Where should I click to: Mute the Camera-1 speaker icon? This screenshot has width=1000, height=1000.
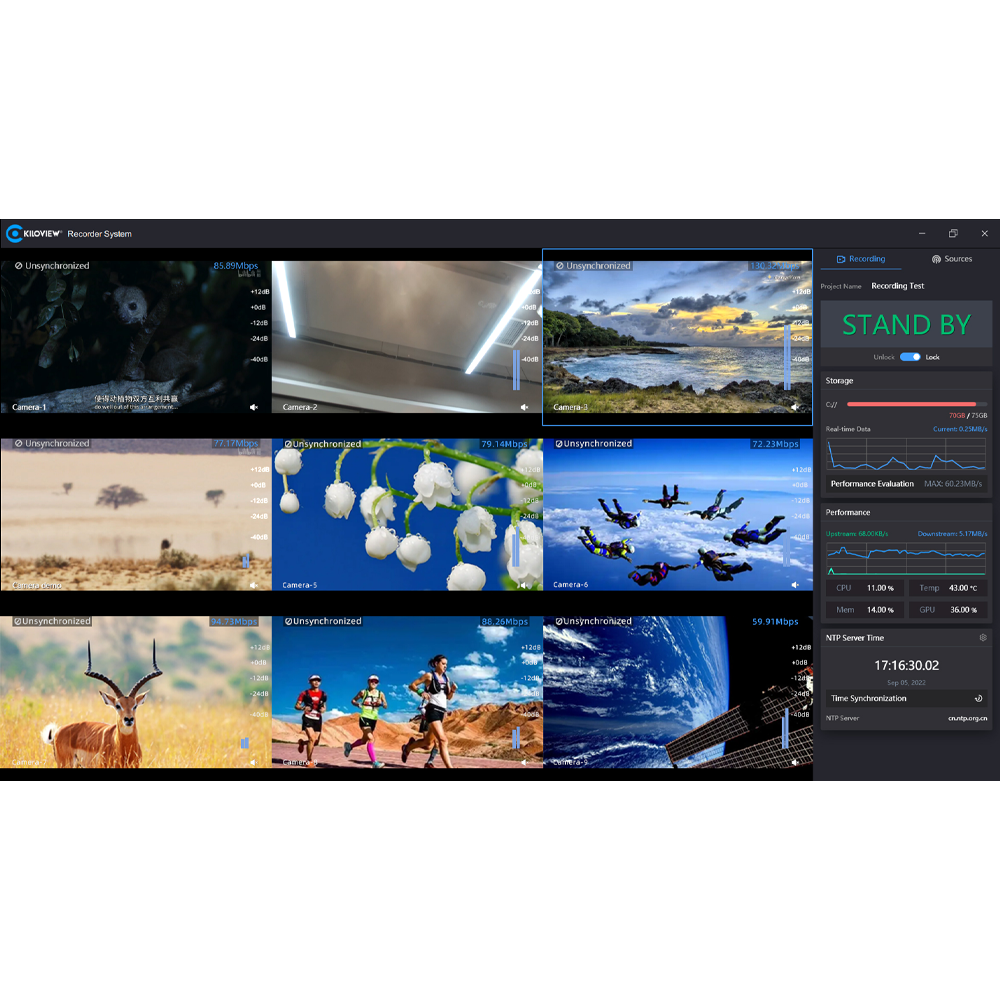254,408
